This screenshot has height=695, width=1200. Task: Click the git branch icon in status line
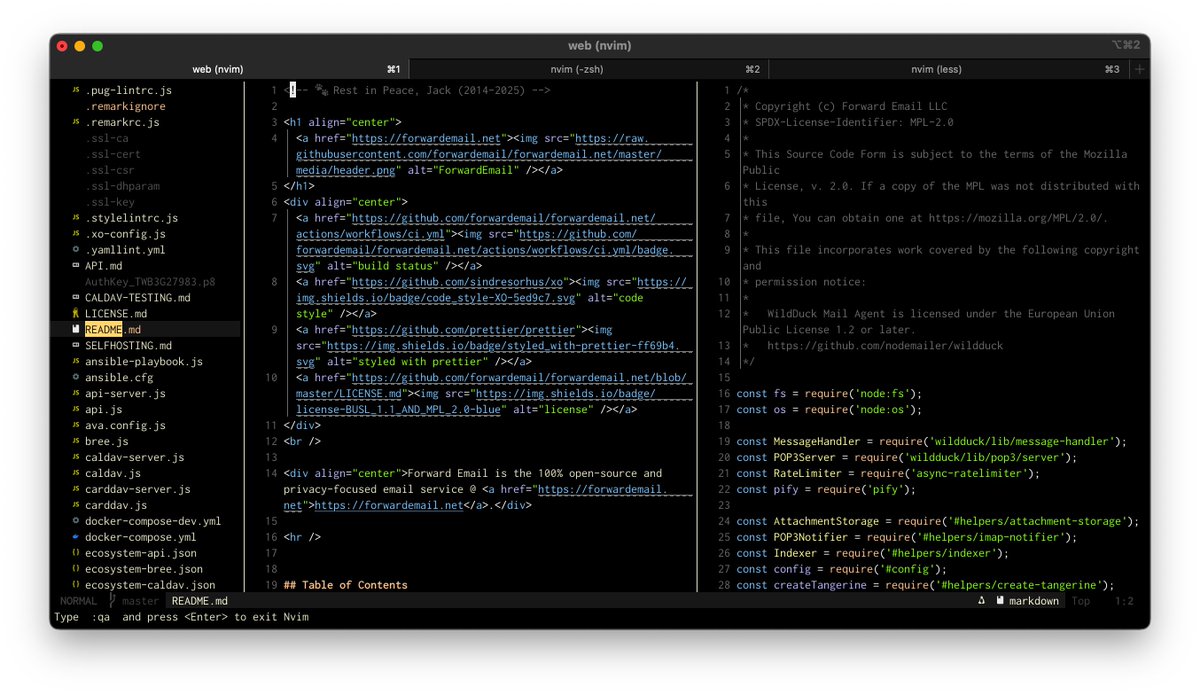click(112, 601)
